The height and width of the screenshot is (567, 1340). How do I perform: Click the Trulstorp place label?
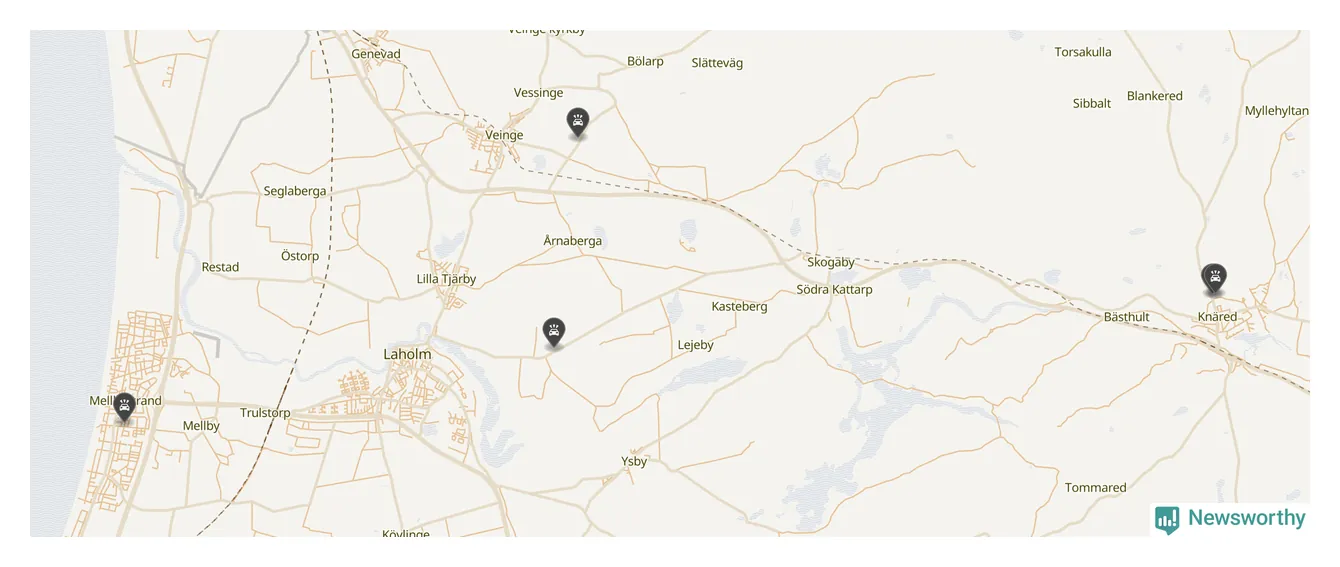(265, 413)
